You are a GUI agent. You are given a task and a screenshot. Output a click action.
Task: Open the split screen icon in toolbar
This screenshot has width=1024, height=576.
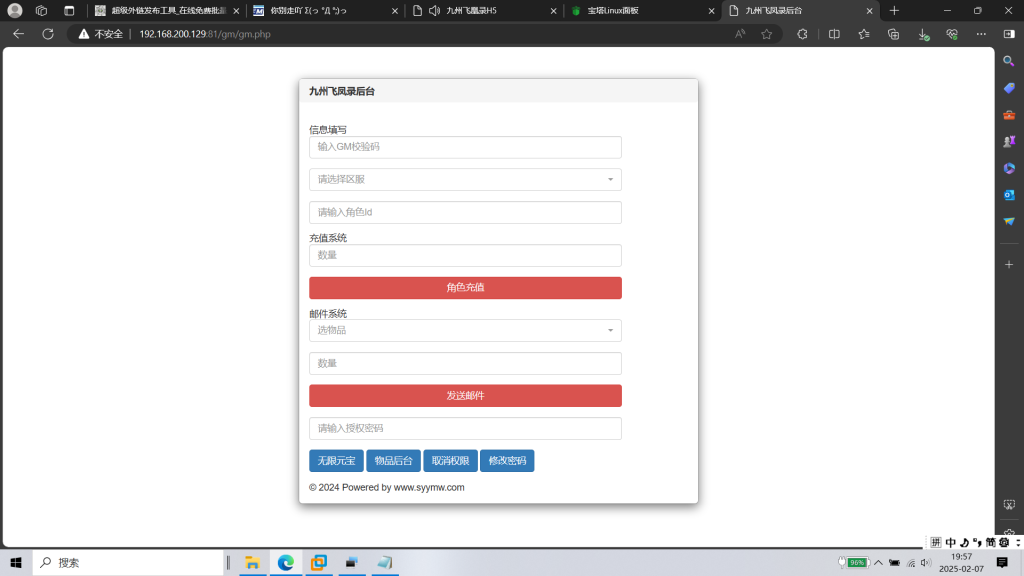(834, 33)
